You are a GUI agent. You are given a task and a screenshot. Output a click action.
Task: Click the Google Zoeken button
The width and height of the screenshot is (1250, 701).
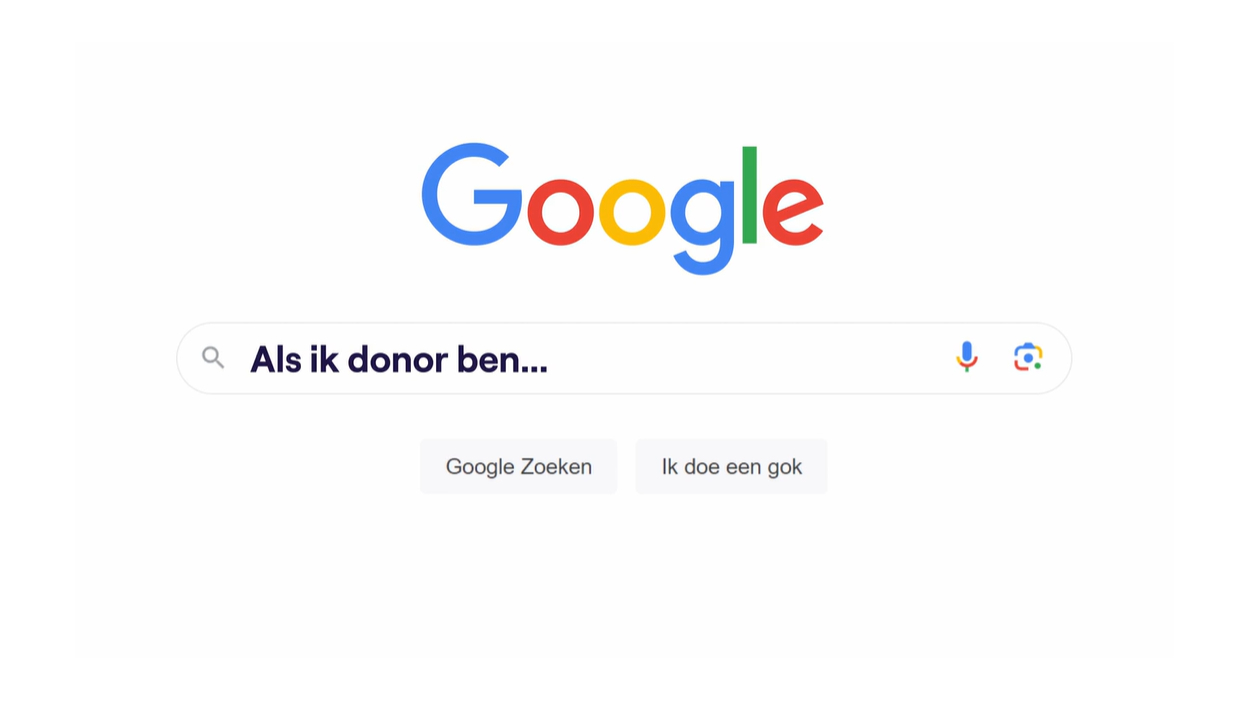[519, 466]
